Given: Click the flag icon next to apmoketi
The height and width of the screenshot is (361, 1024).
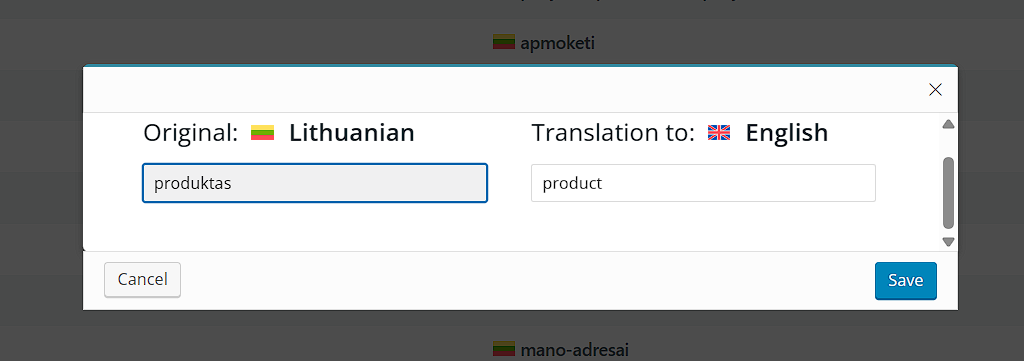Looking at the screenshot, I should point(504,42).
